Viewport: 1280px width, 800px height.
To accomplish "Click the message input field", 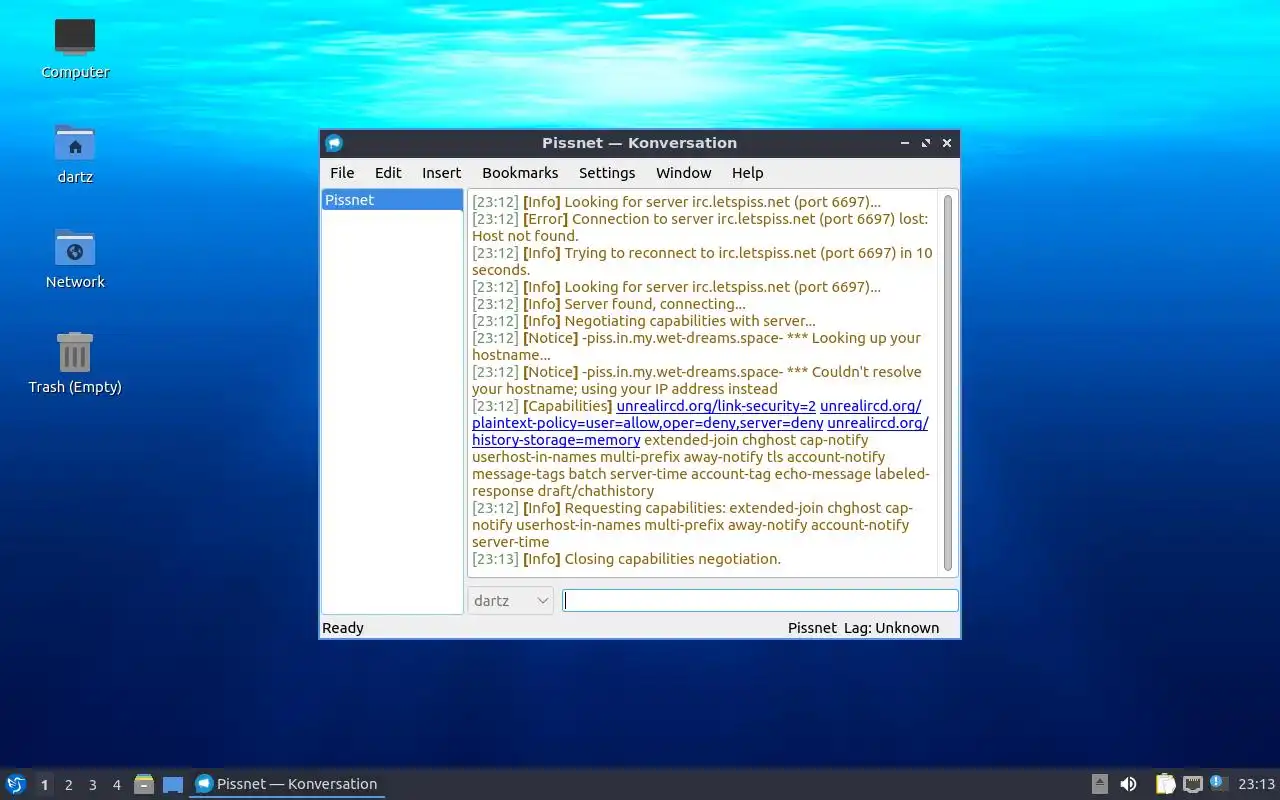I will 760,600.
